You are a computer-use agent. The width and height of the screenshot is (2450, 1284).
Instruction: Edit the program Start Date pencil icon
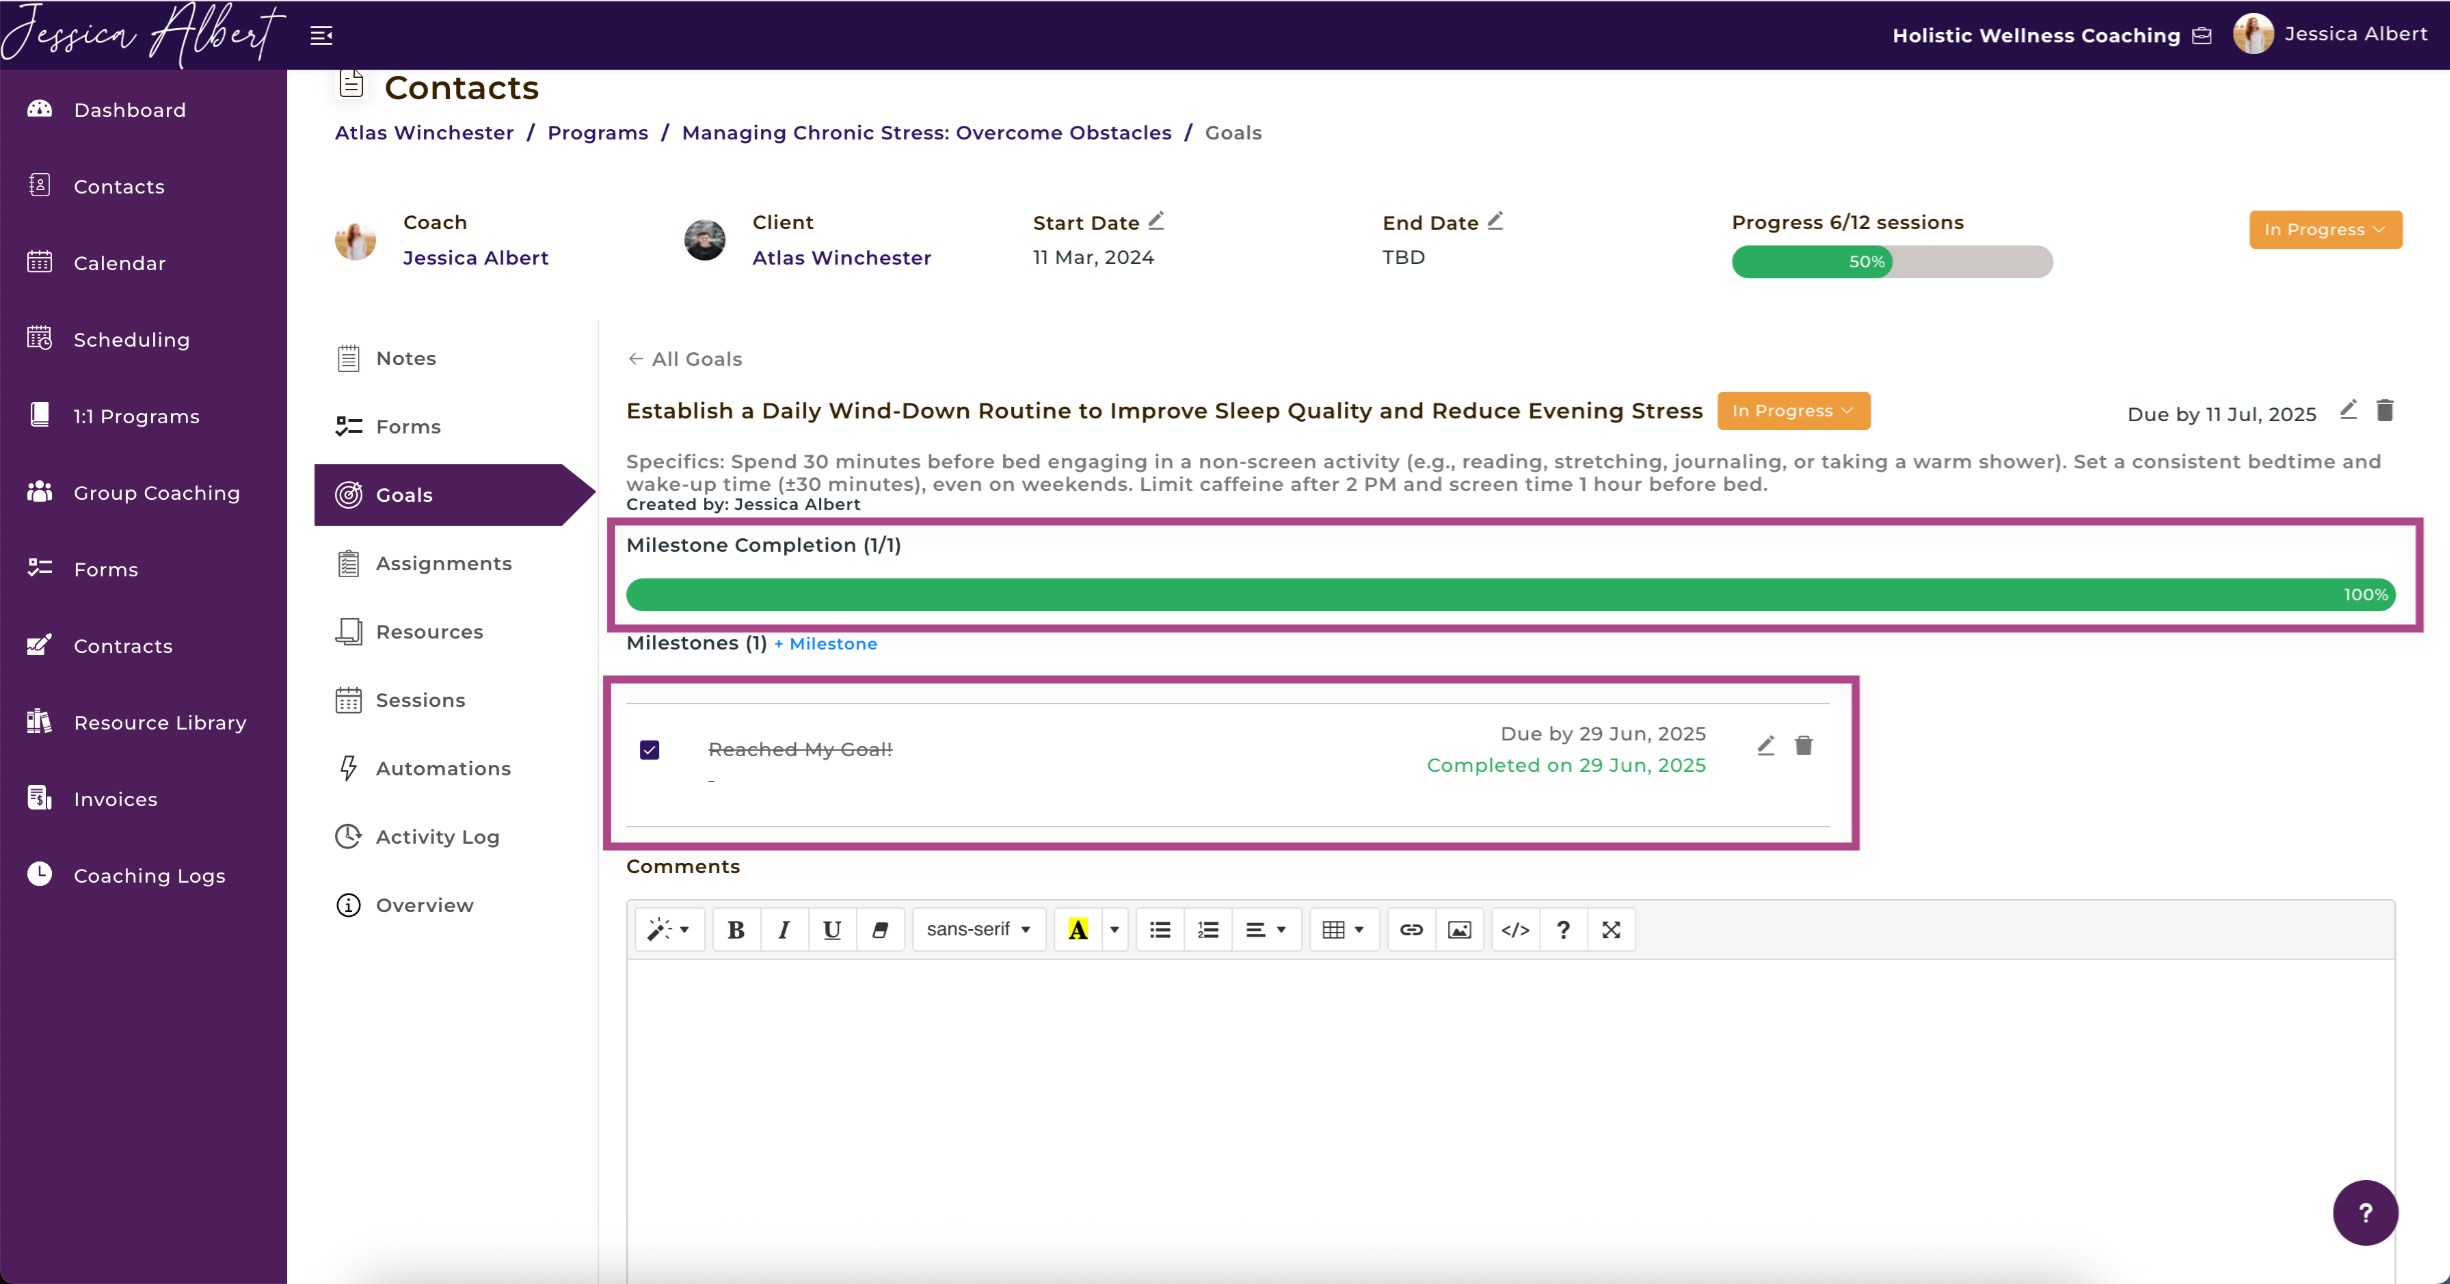click(x=1156, y=221)
